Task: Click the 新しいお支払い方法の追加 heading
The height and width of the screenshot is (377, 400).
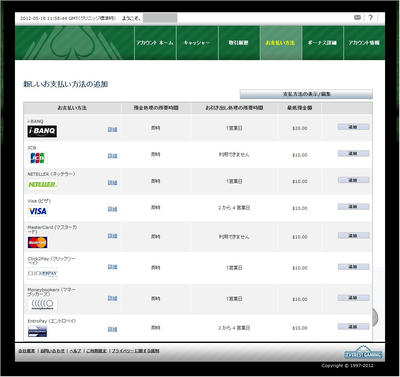Action: [x=65, y=84]
